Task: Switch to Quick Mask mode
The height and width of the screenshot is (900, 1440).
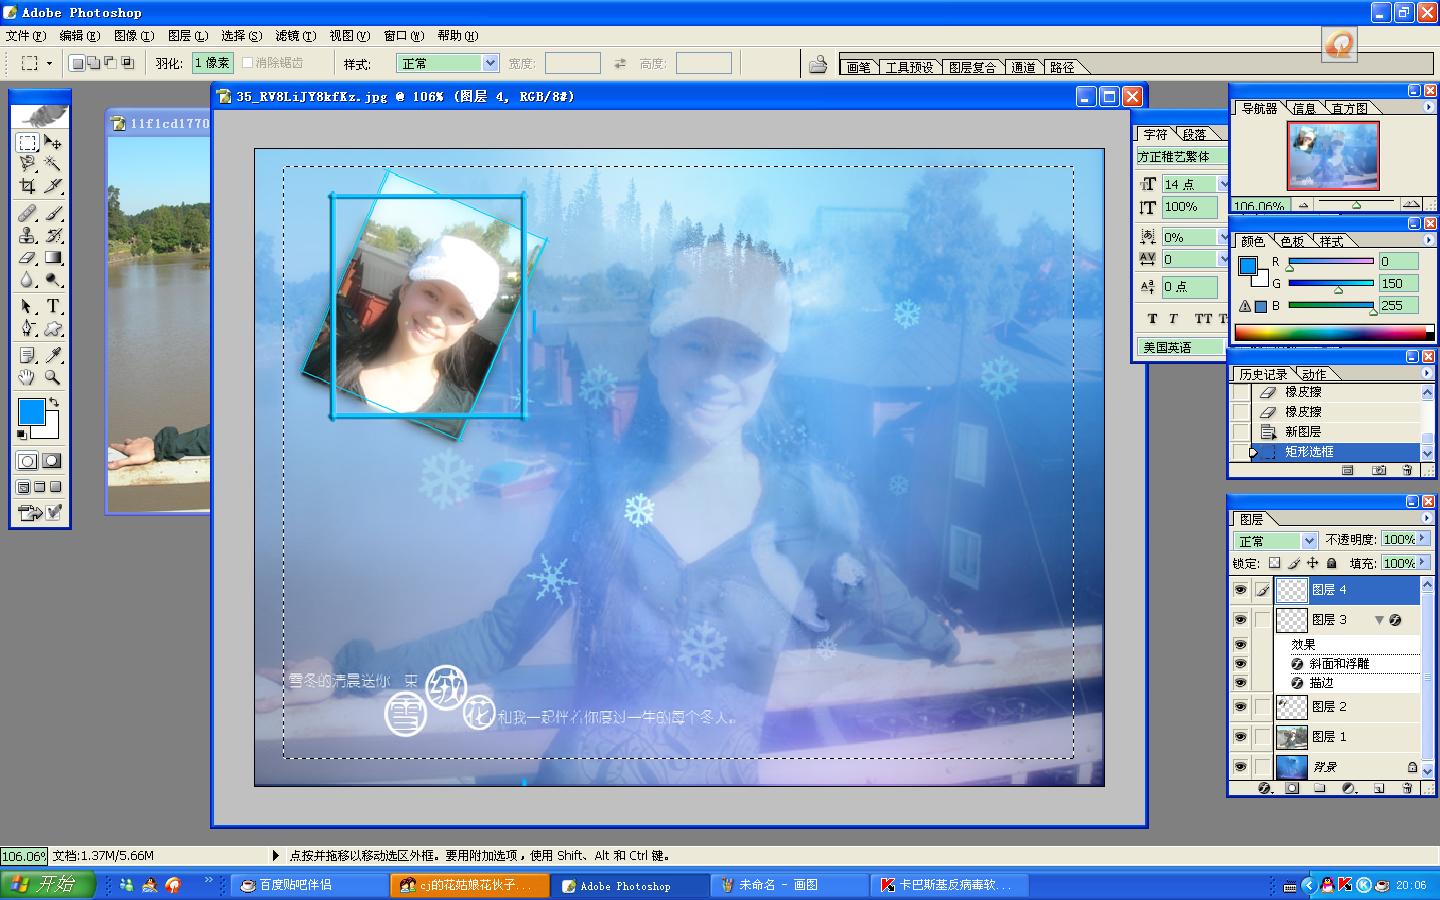Action: pos(51,461)
